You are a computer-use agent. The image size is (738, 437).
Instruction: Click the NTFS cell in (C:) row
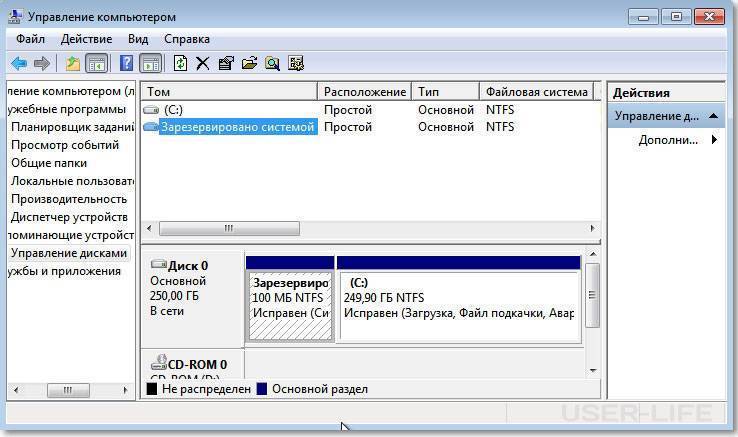[500, 110]
